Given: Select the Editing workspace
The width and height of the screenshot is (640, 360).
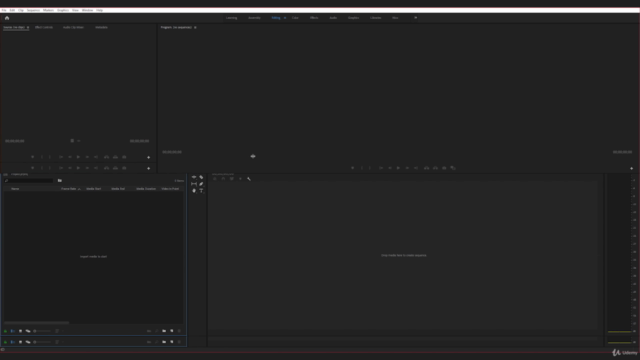Looking at the screenshot, I should [276, 18].
